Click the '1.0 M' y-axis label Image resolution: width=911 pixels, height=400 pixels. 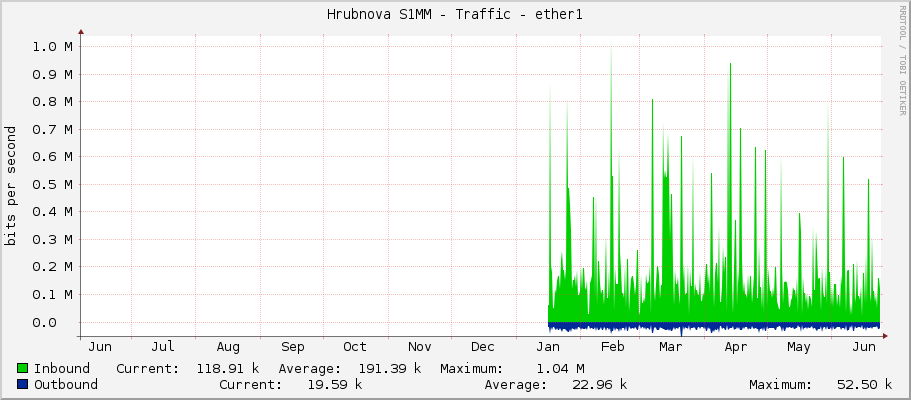pyautogui.click(x=52, y=47)
